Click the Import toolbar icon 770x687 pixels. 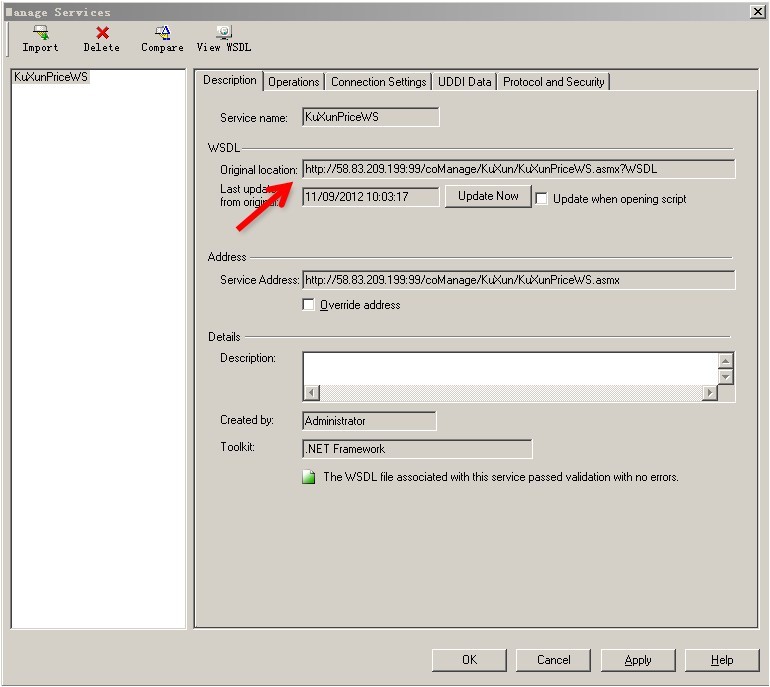pos(41,33)
